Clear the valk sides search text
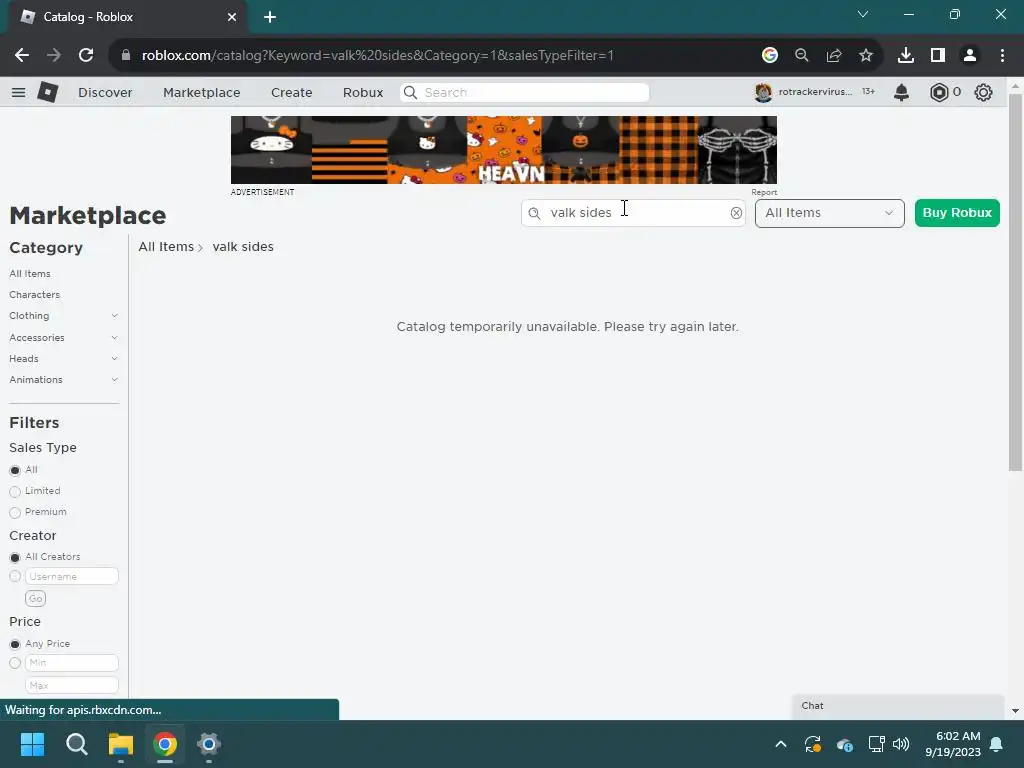The width and height of the screenshot is (1024, 768). pos(736,213)
